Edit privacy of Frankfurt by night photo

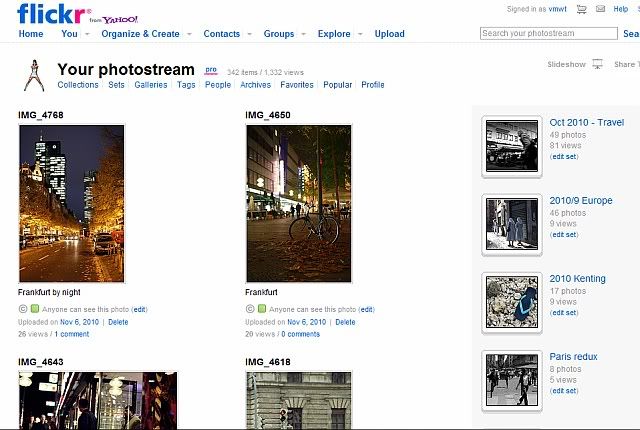click(140, 310)
